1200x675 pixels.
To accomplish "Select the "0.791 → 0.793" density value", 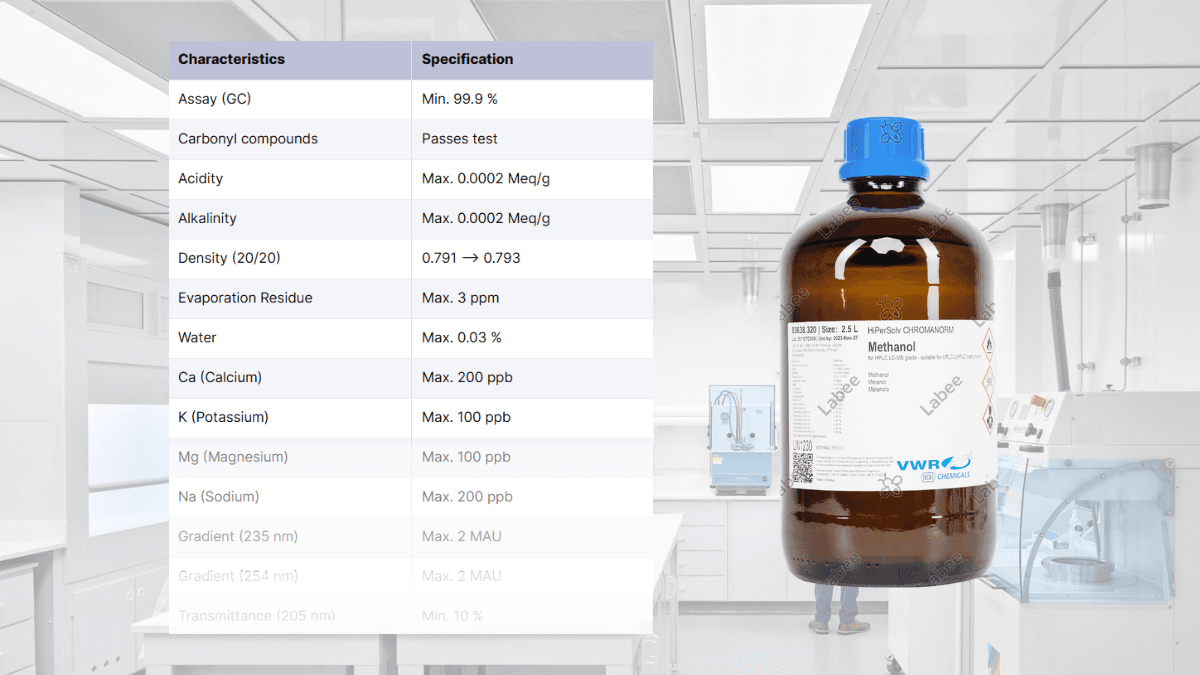I will pos(471,258).
